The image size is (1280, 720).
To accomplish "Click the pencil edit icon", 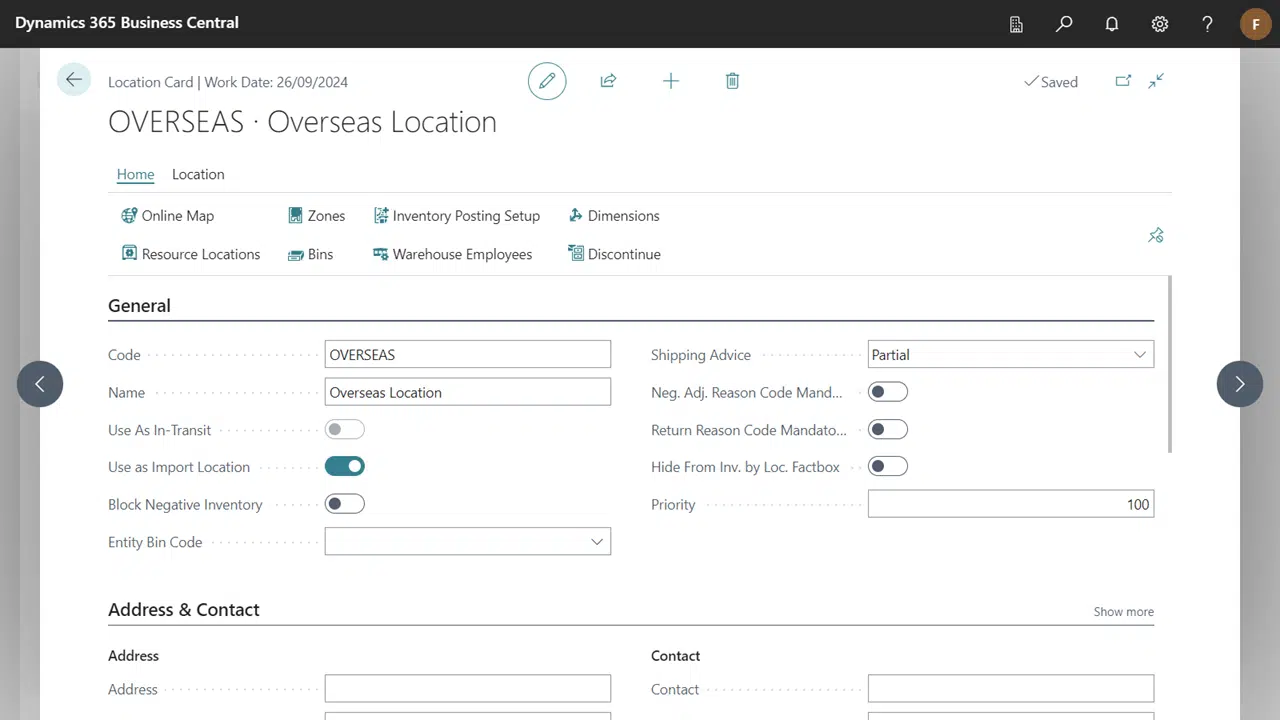I will tap(547, 81).
